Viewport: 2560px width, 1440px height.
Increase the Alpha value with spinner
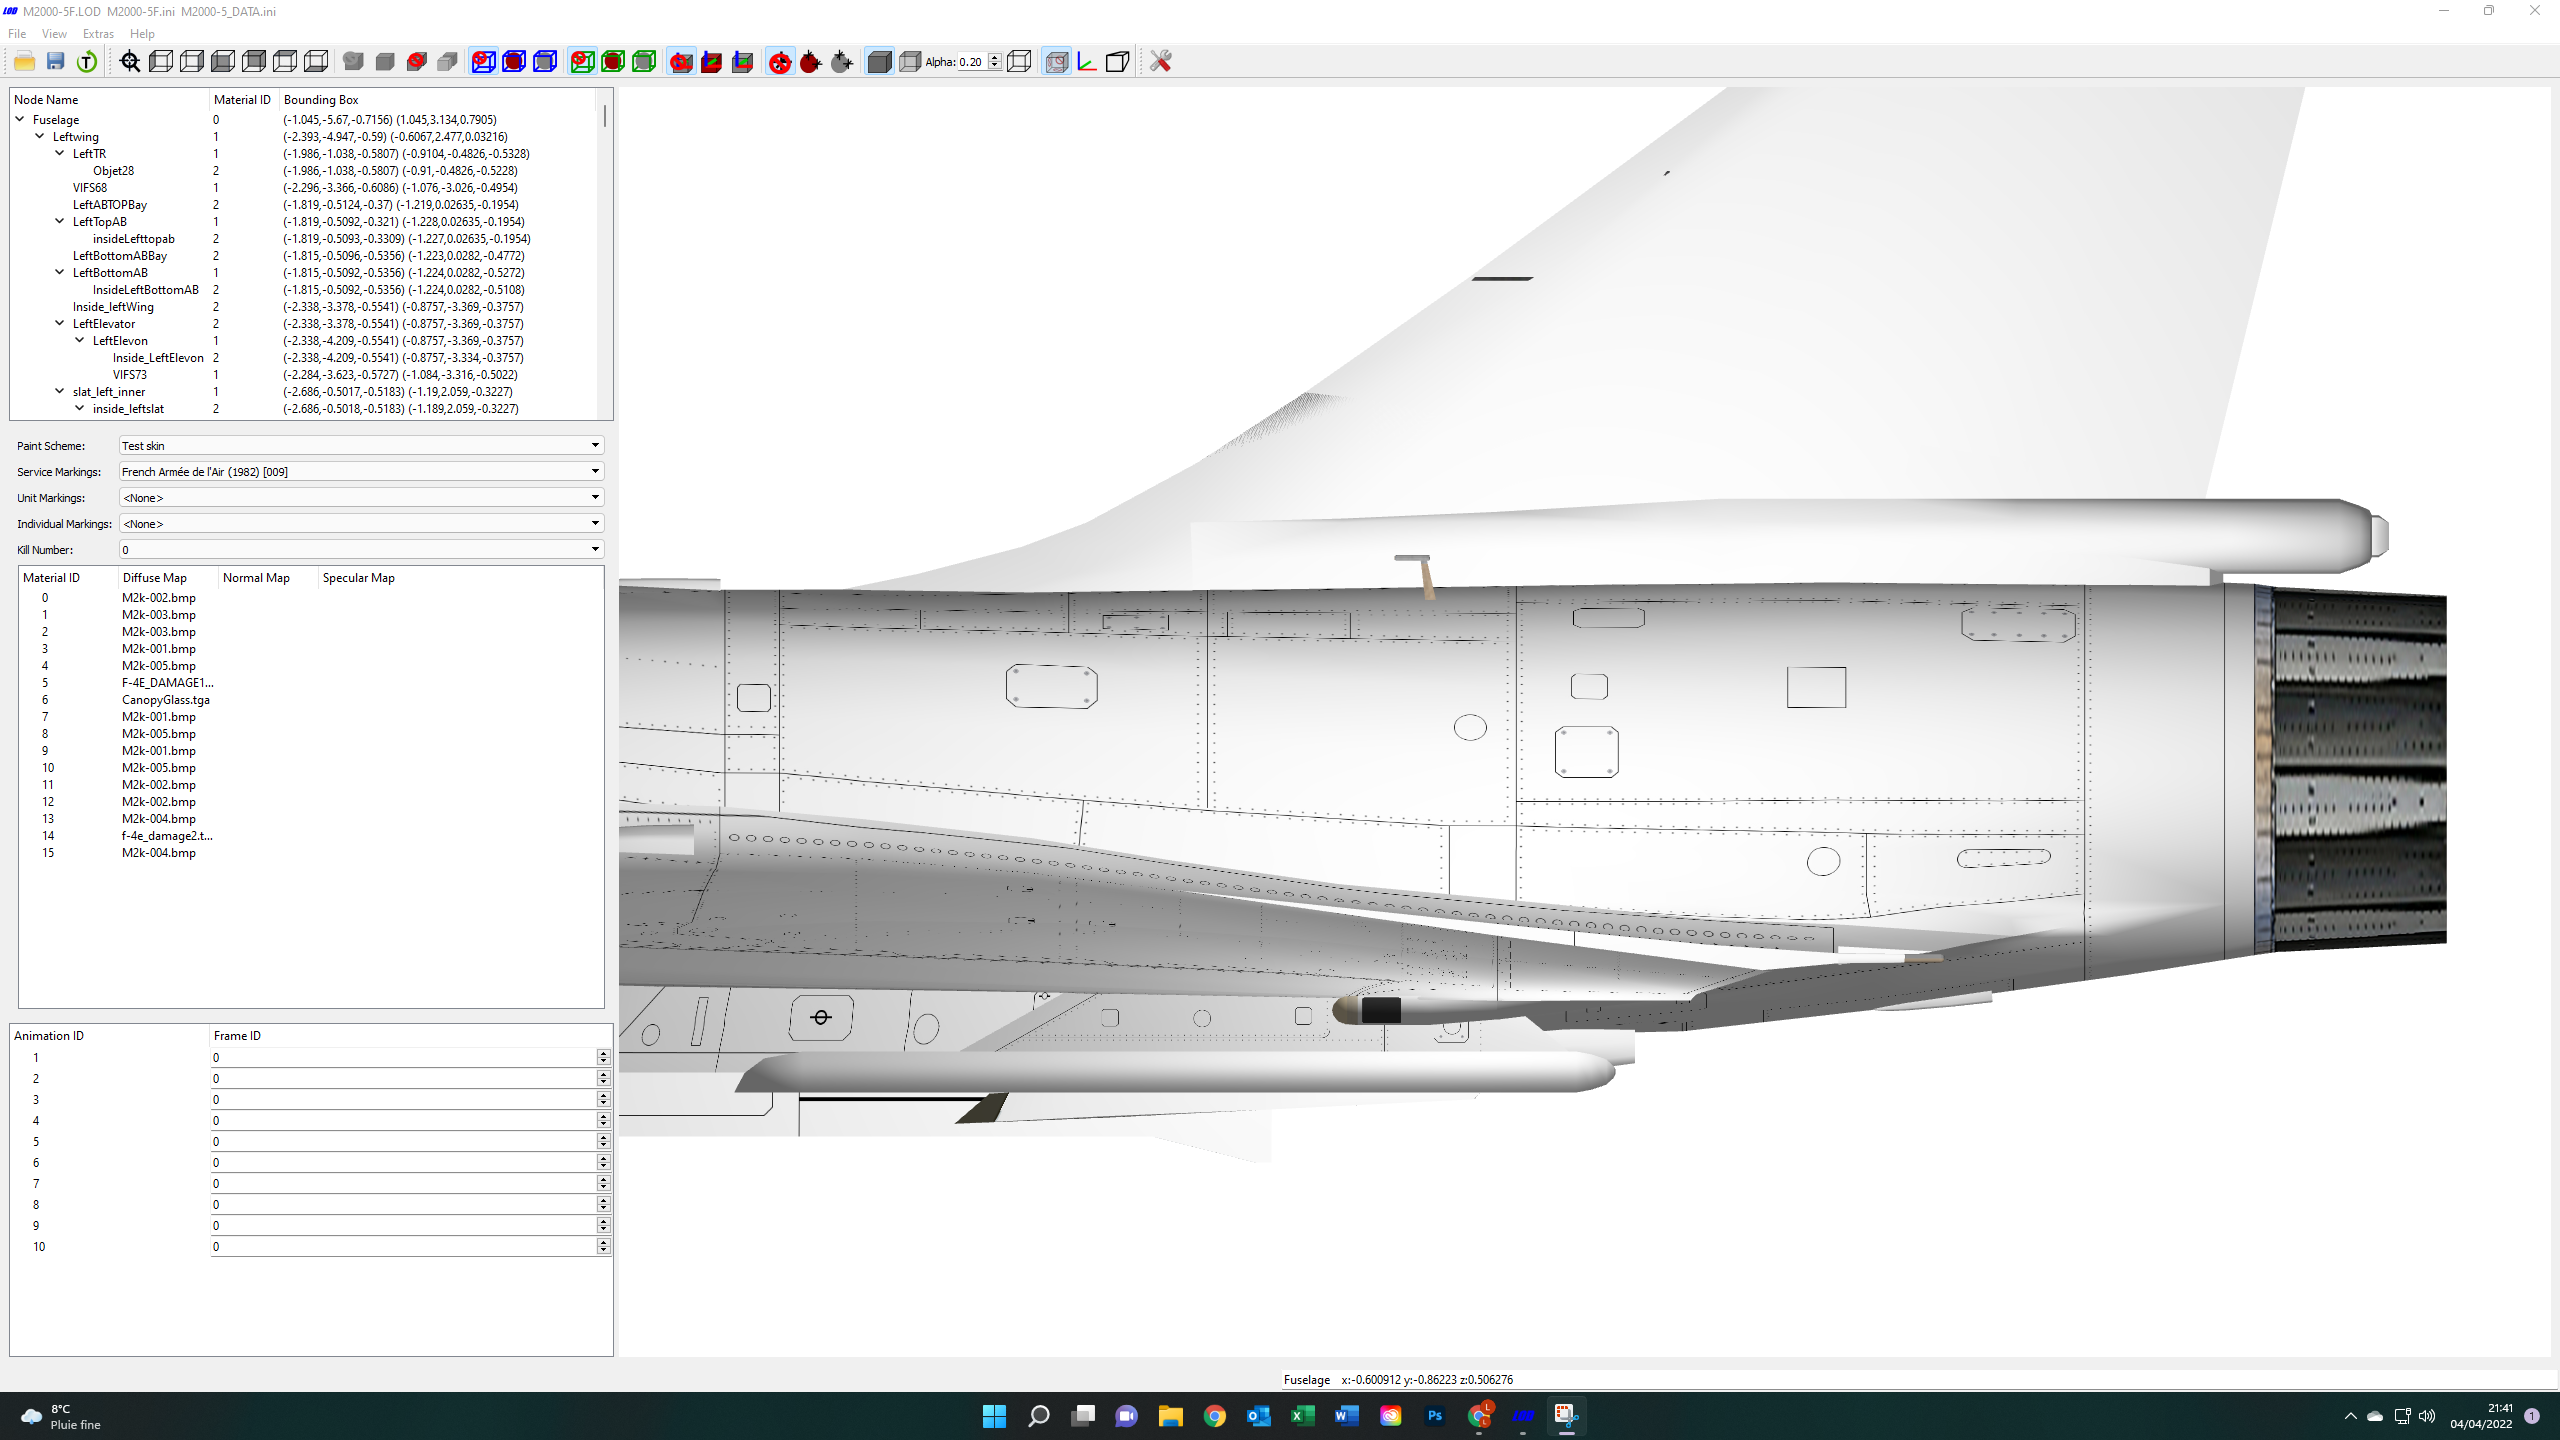click(x=994, y=57)
